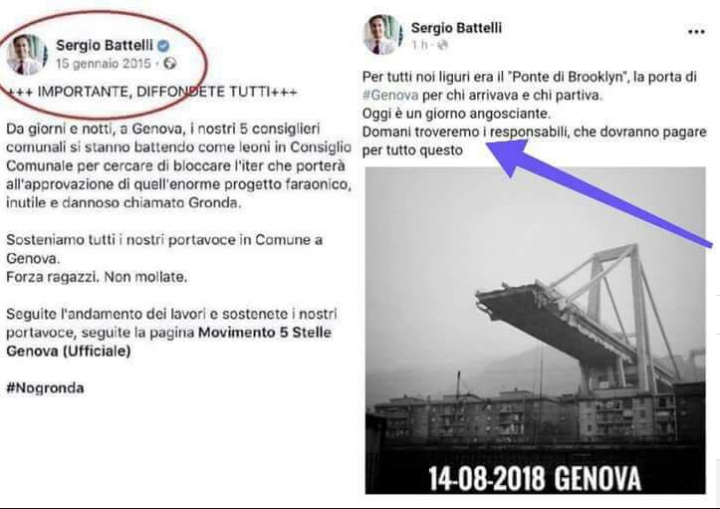Viewport: 720px width, 509px height.
Task: Click the 1 h timestamp on right post
Action: [x=420, y=45]
